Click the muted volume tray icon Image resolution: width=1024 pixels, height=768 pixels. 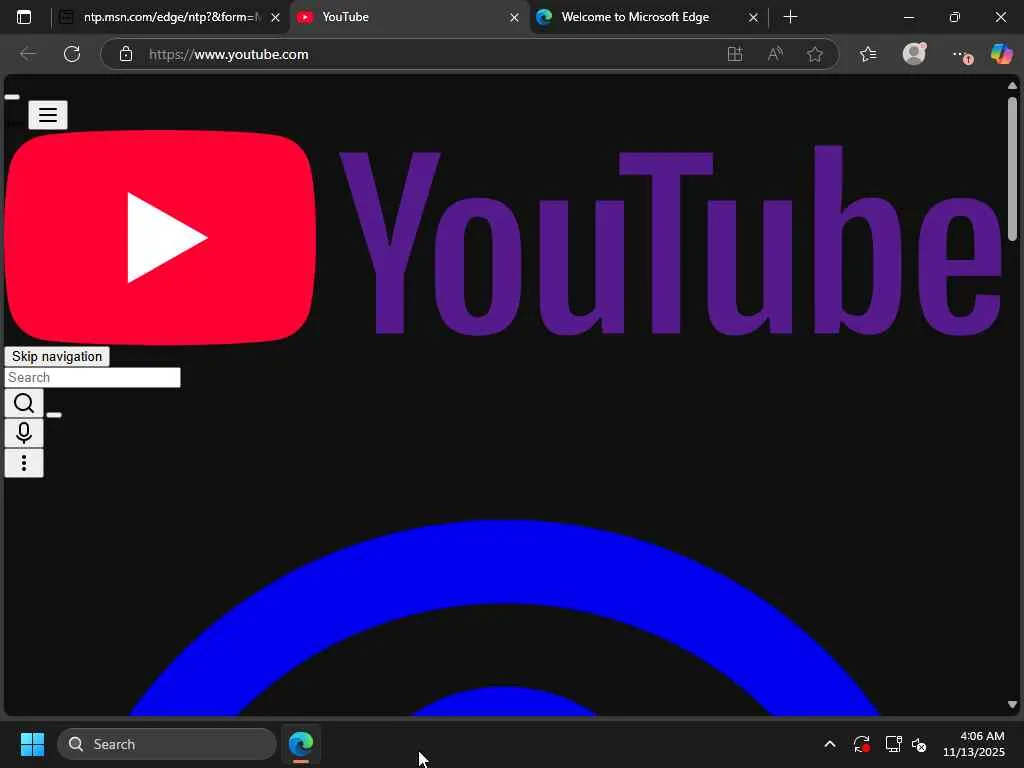tap(919, 744)
